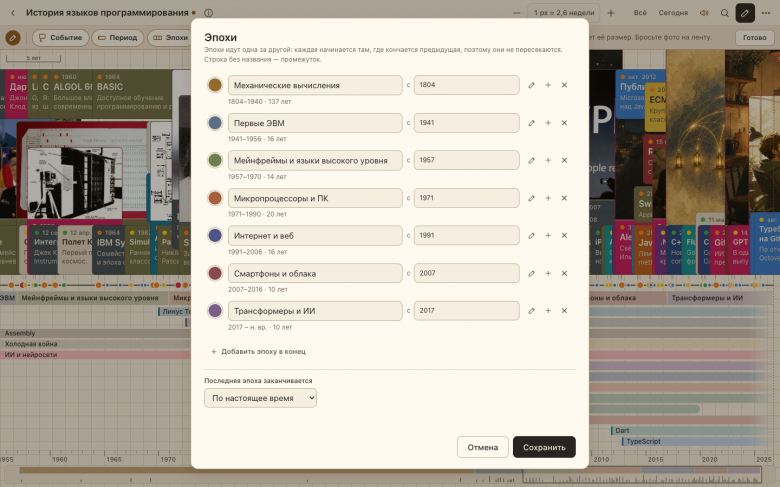
Task: Zoom out the timeline with minus icon
Action: tap(517, 13)
